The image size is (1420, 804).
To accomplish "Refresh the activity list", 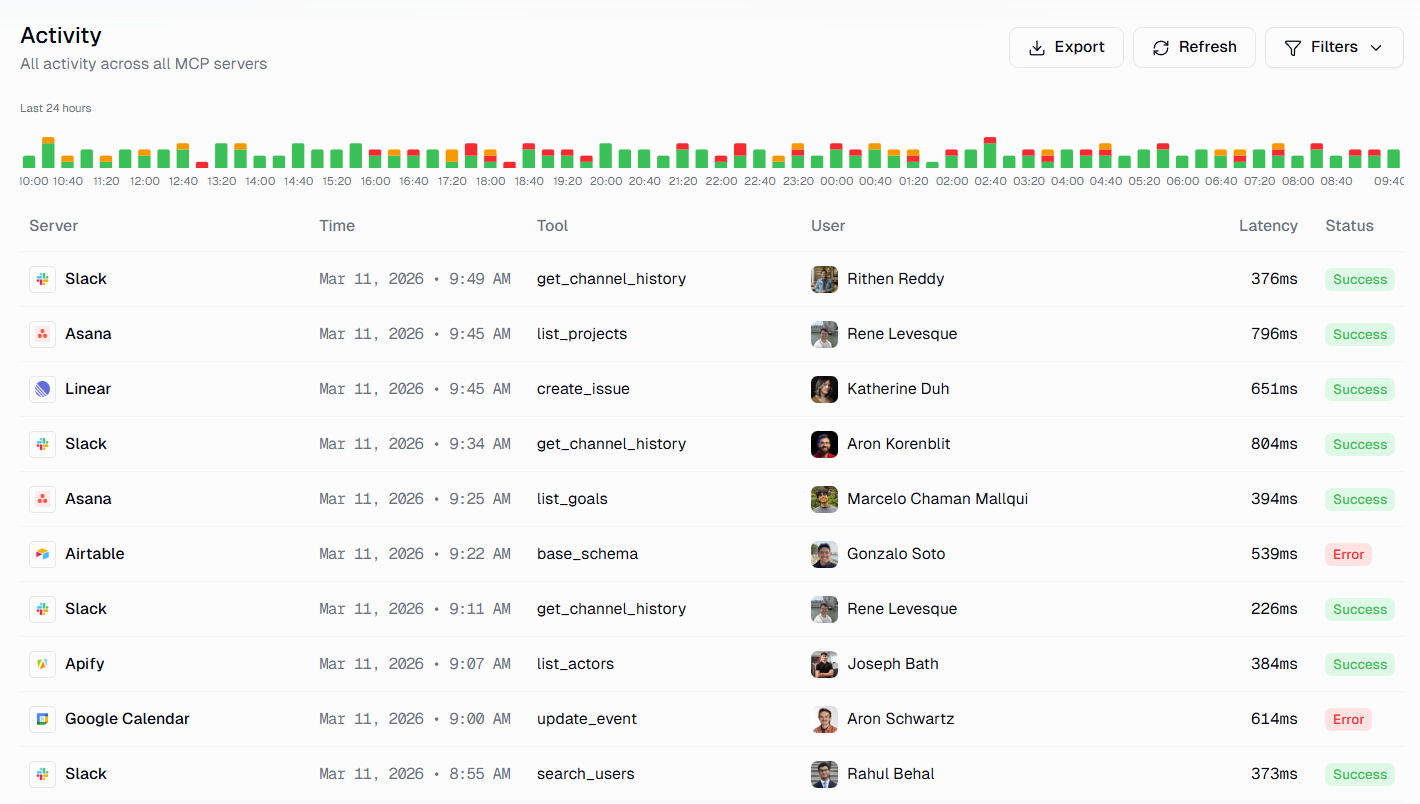I will [1194, 47].
